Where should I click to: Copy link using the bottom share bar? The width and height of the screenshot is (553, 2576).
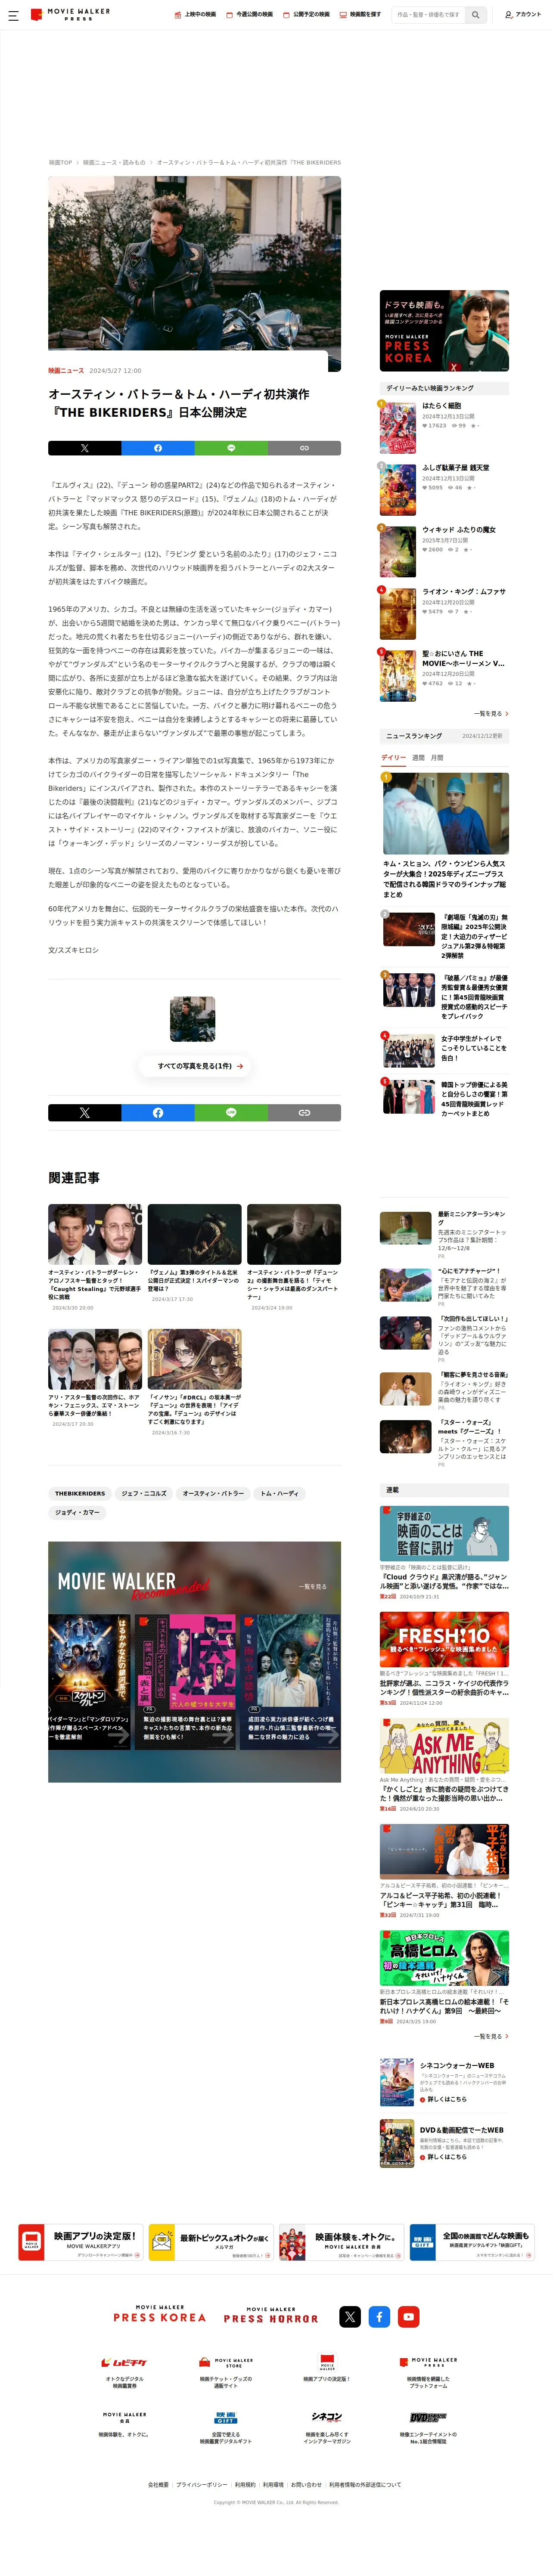tap(304, 1112)
